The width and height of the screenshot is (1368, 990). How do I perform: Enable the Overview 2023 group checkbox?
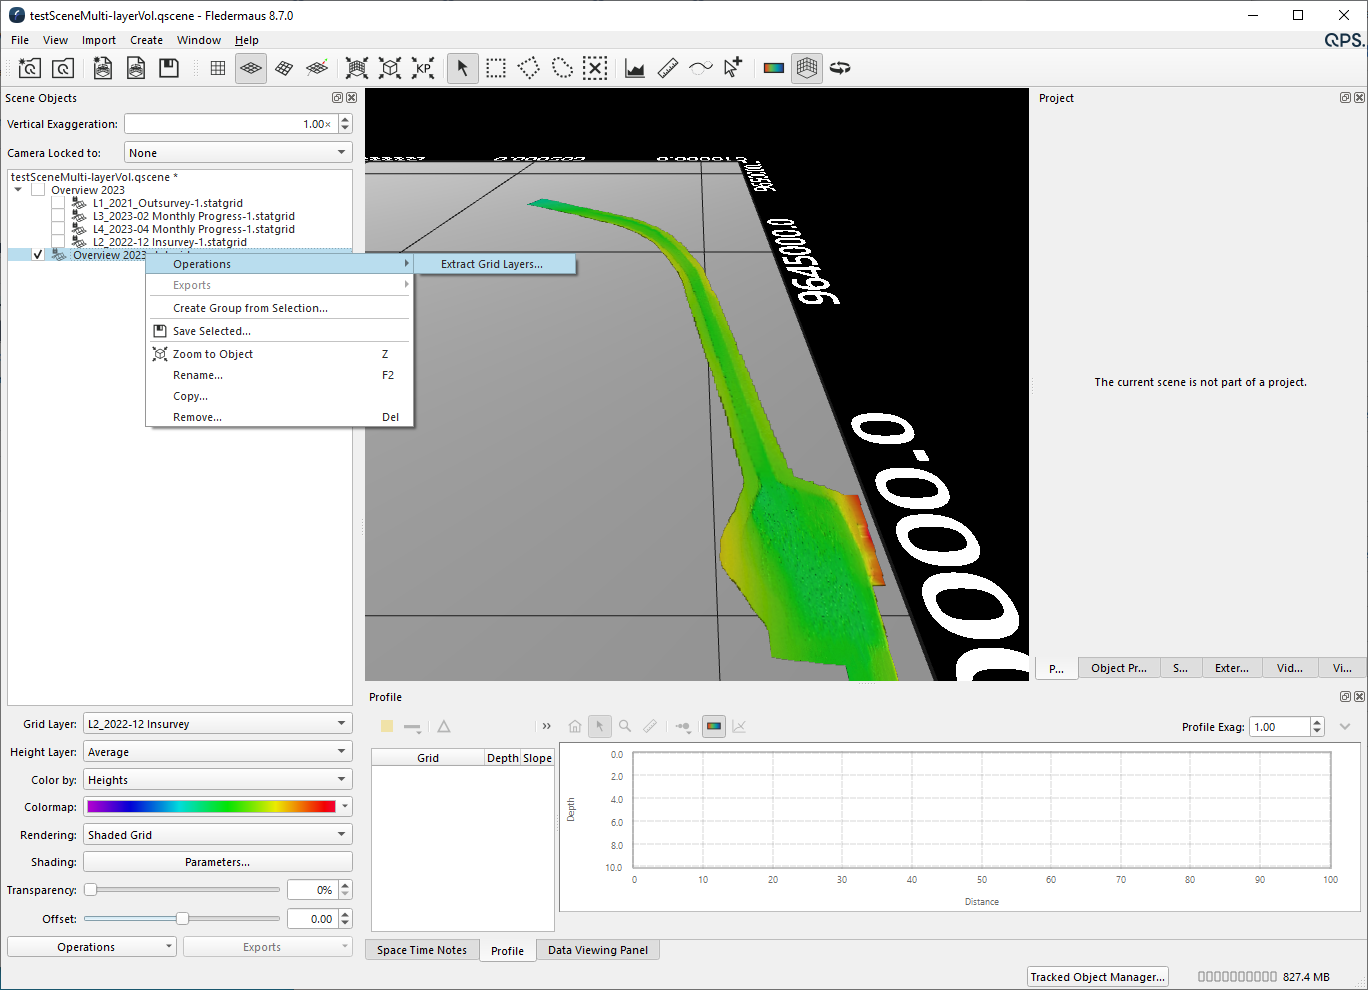pyautogui.click(x=37, y=189)
